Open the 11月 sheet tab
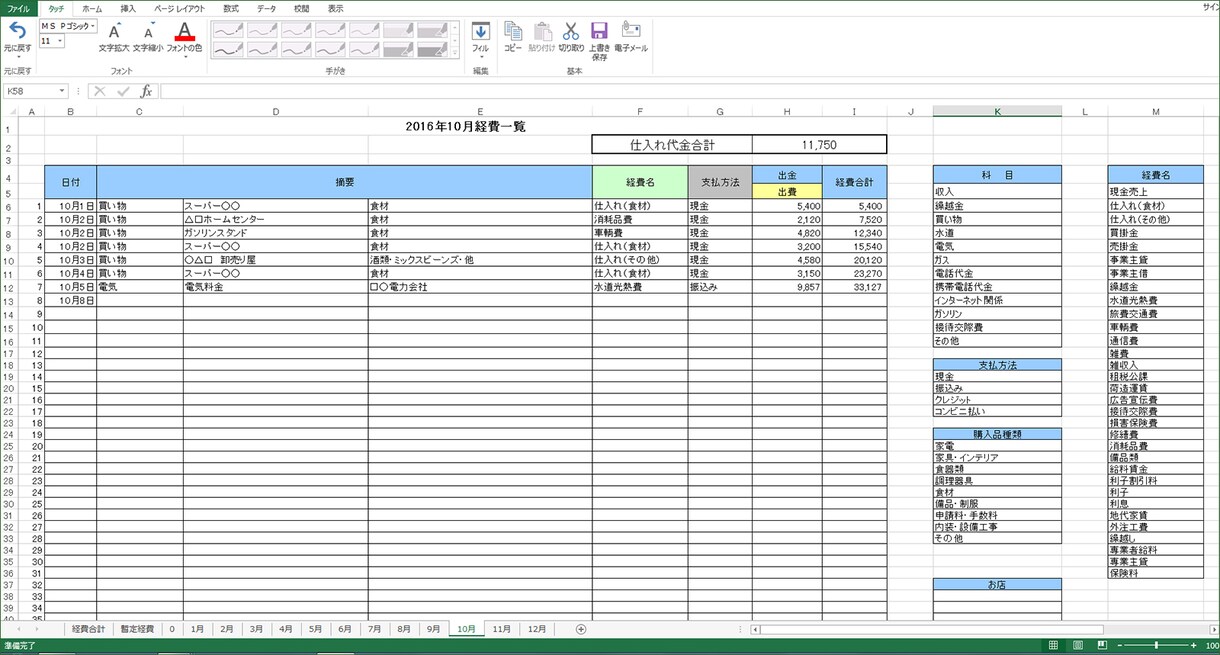1220x655 pixels. (502, 629)
